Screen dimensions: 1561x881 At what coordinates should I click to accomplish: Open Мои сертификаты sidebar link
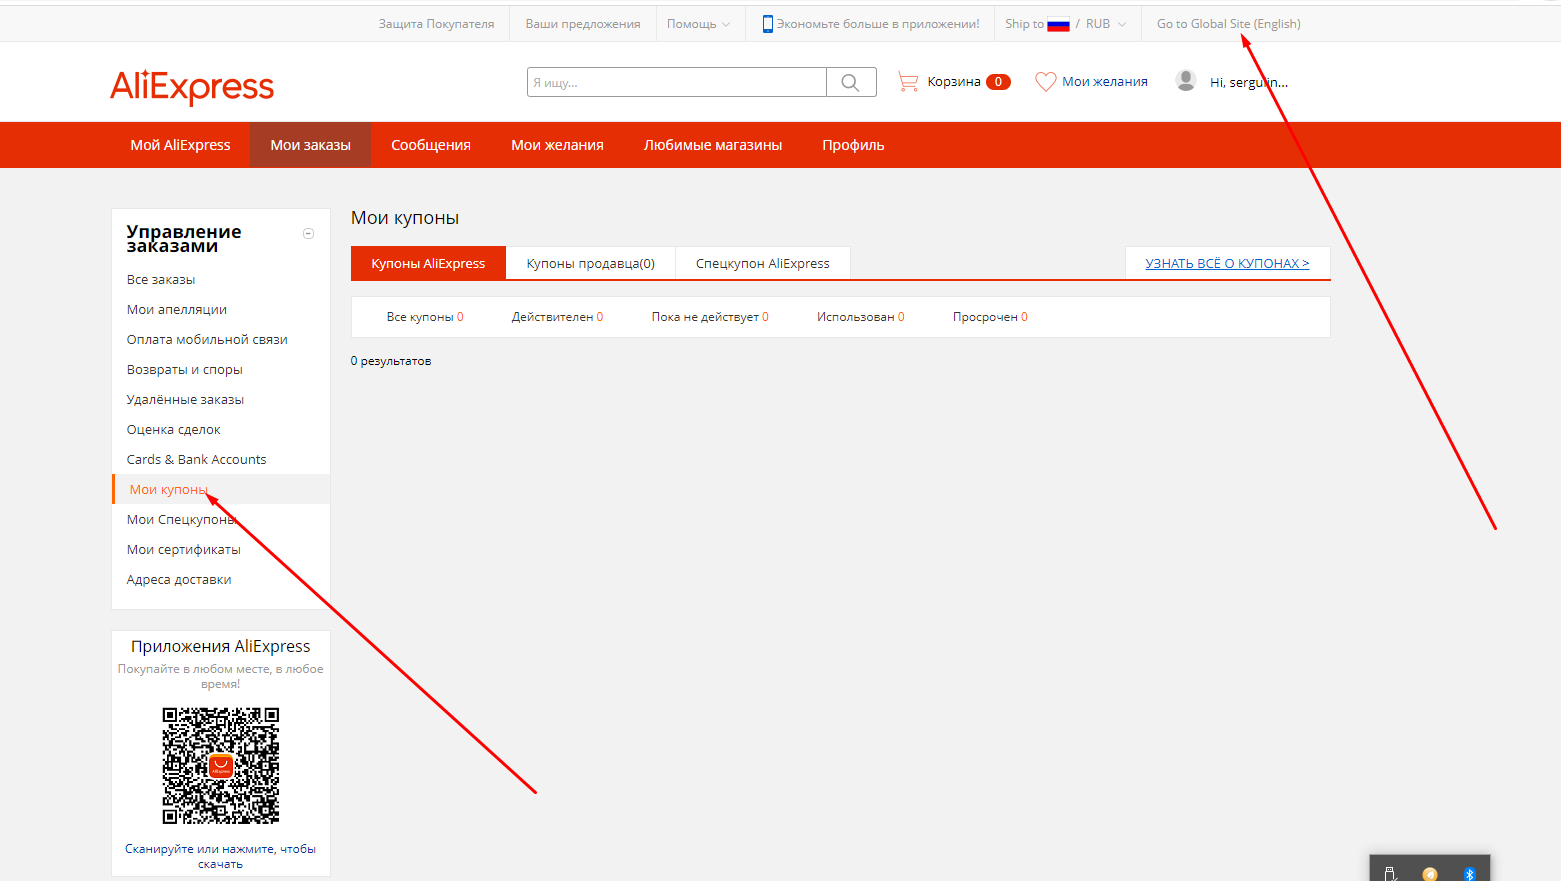(184, 550)
